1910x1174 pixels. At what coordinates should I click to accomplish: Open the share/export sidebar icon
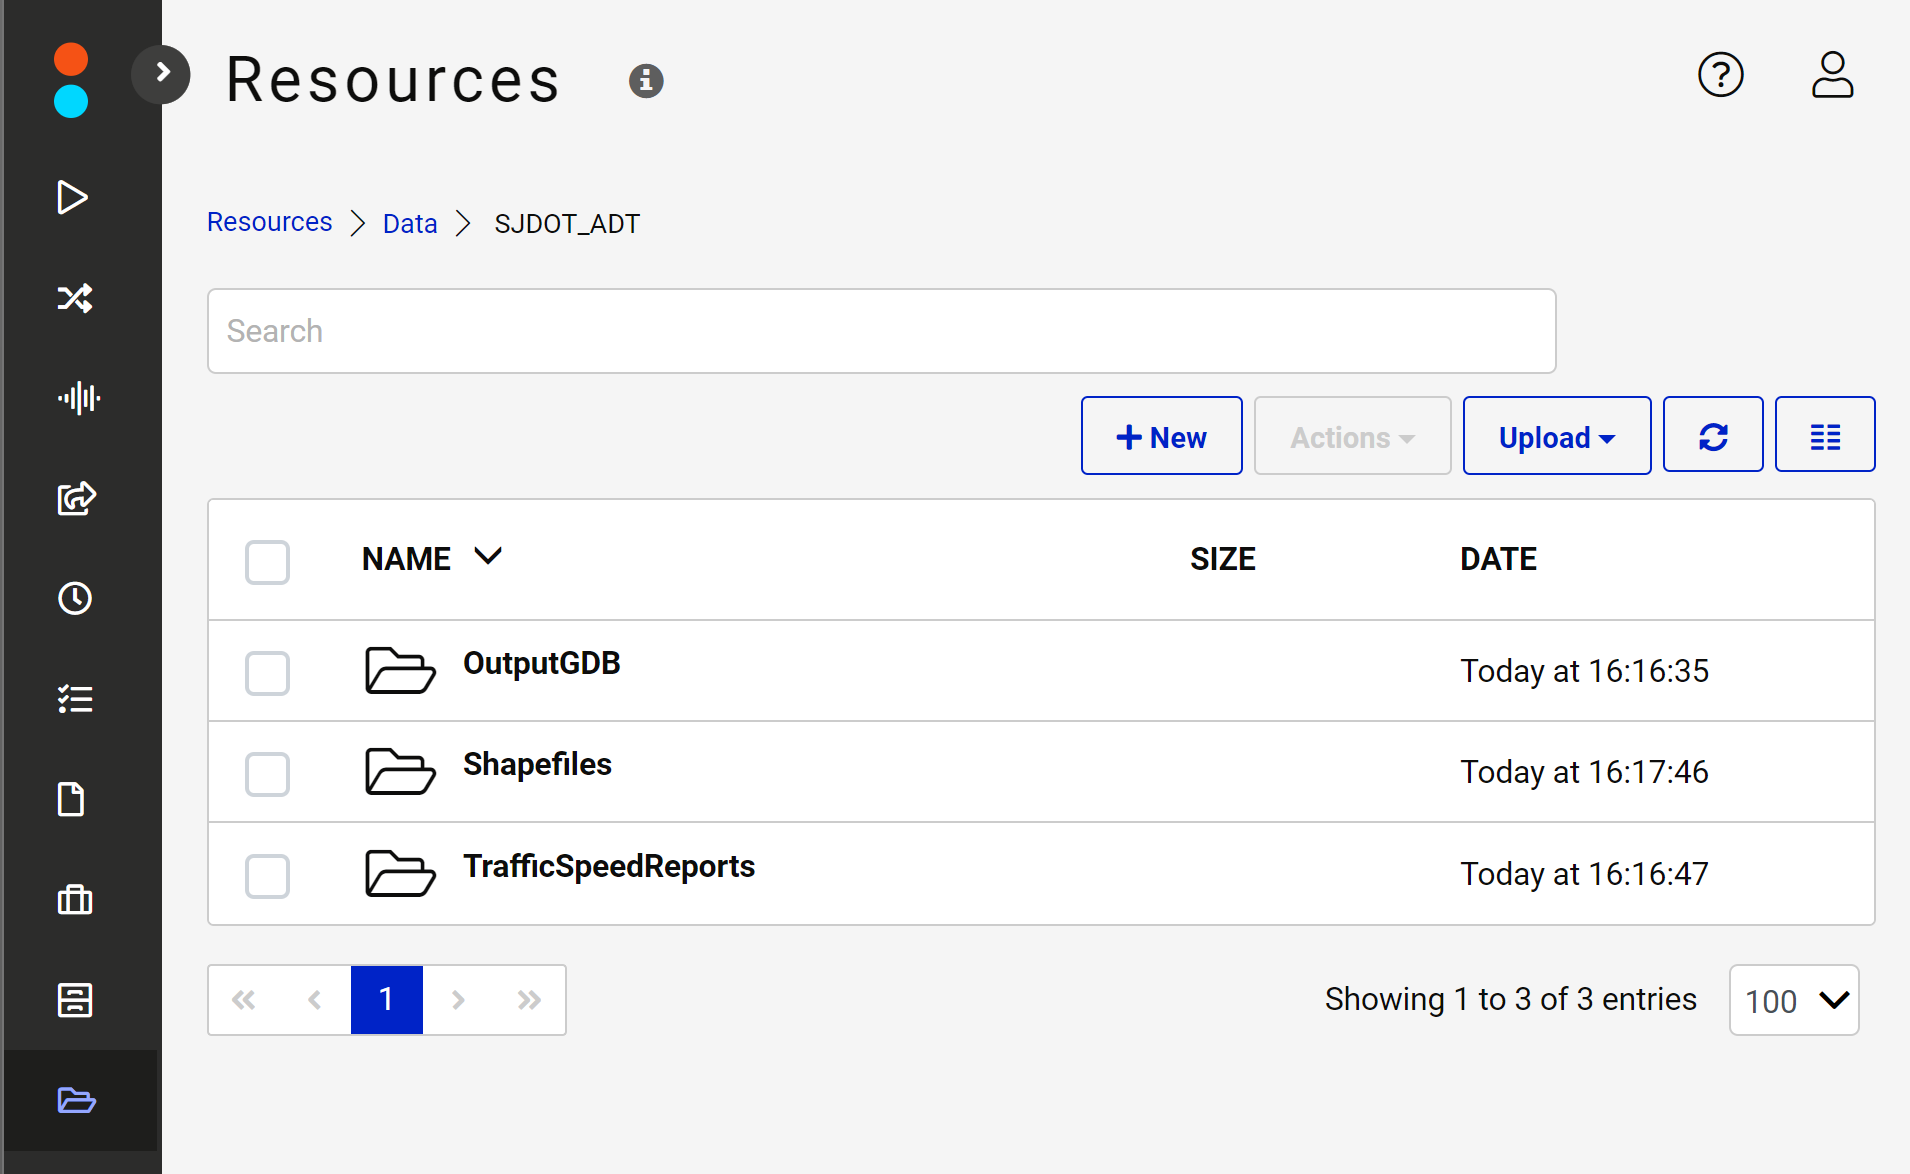coord(76,498)
